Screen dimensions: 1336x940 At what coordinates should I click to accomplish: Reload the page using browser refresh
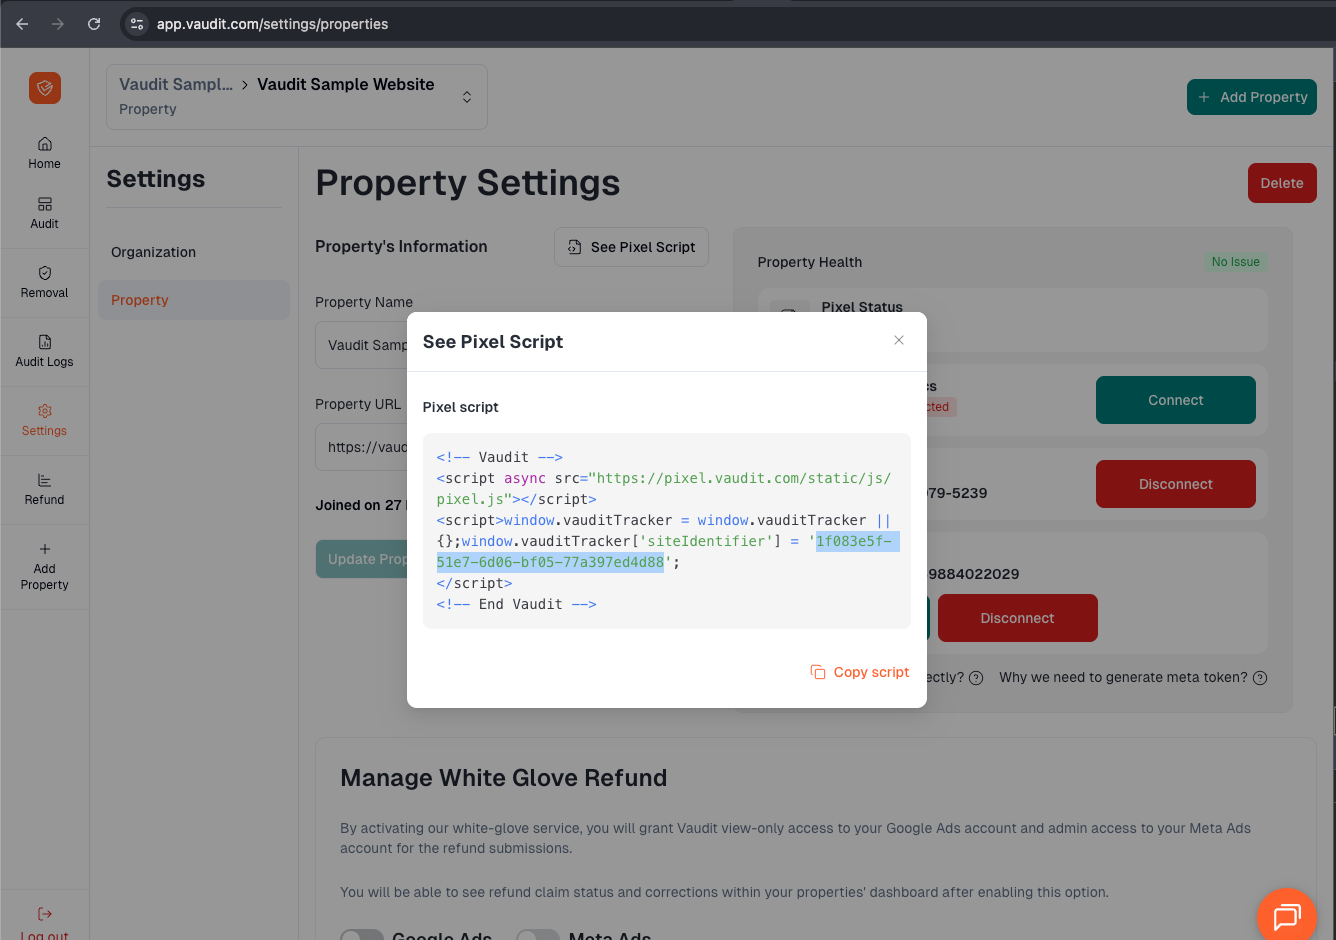(94, 24)
